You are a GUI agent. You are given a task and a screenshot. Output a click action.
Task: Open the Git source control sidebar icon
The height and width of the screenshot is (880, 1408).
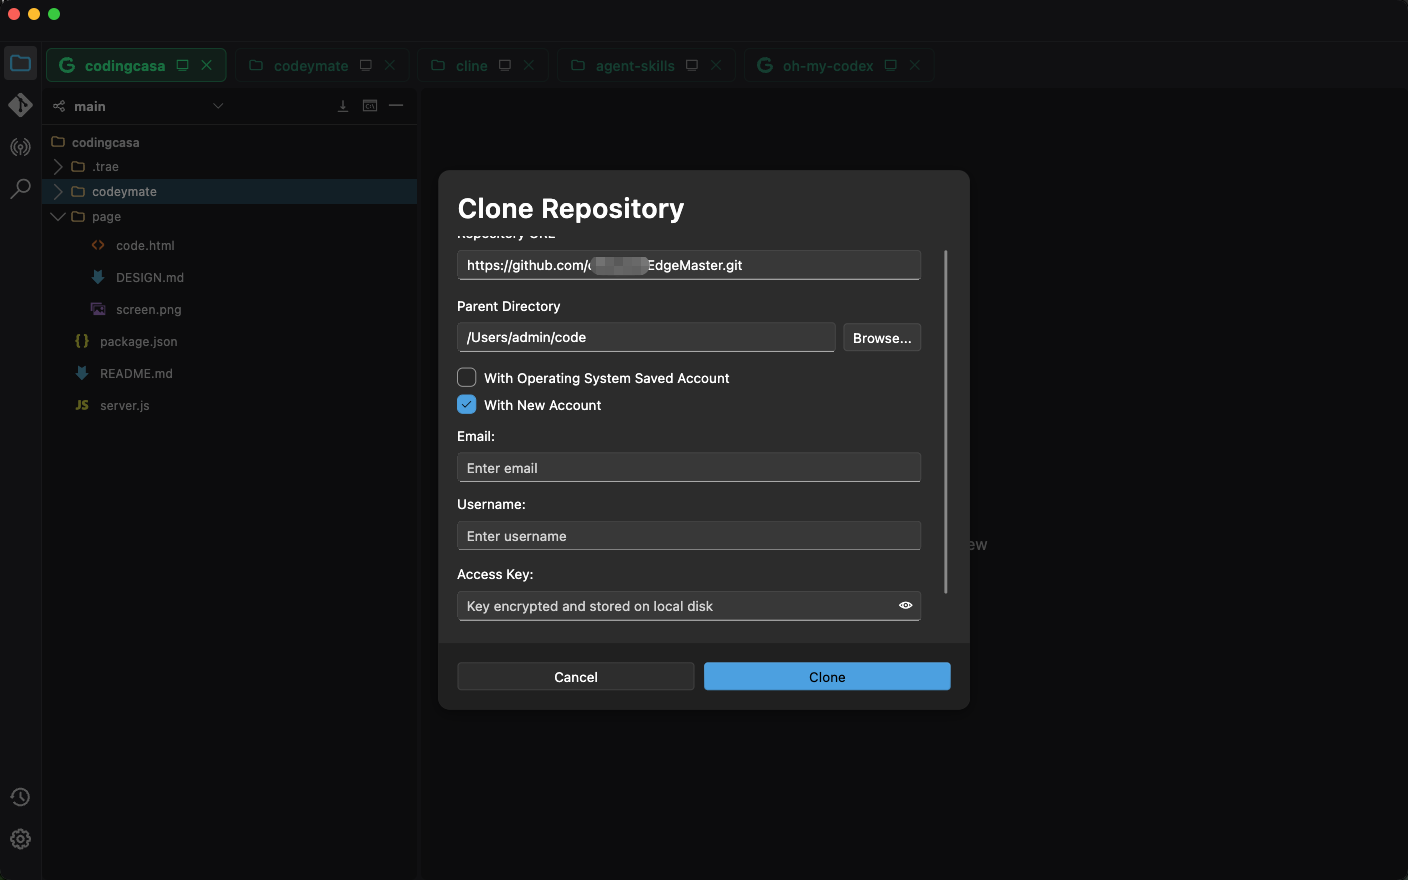[x=20, y=105]
